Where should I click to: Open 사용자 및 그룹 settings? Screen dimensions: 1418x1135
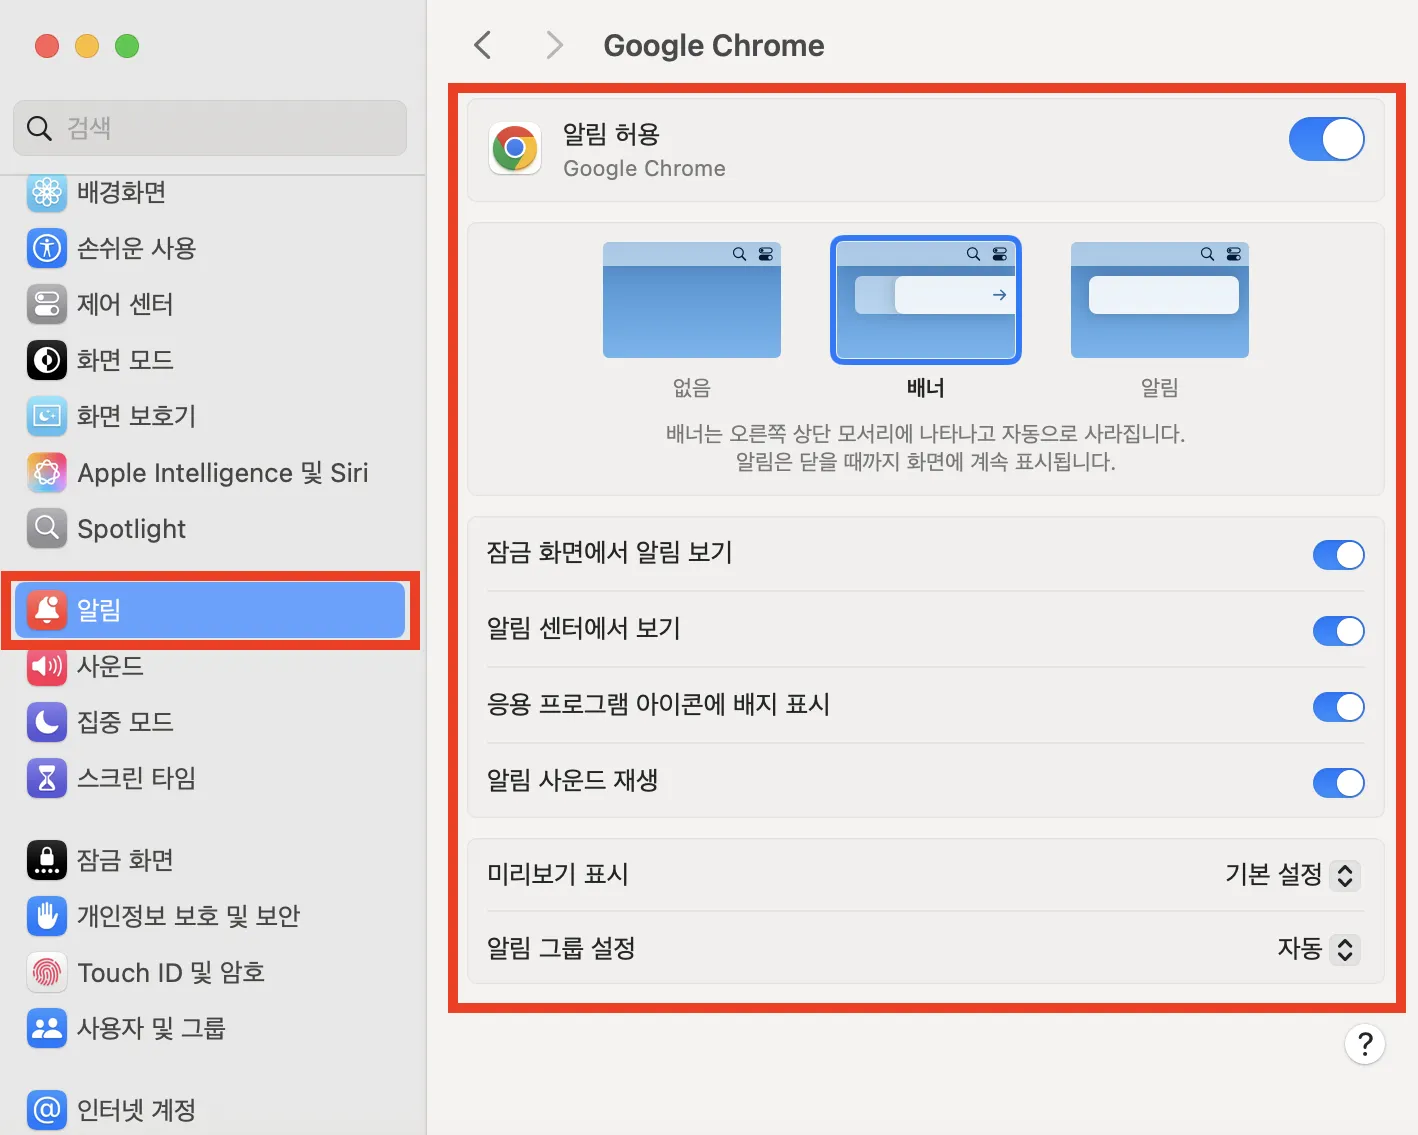point(210,1028)
